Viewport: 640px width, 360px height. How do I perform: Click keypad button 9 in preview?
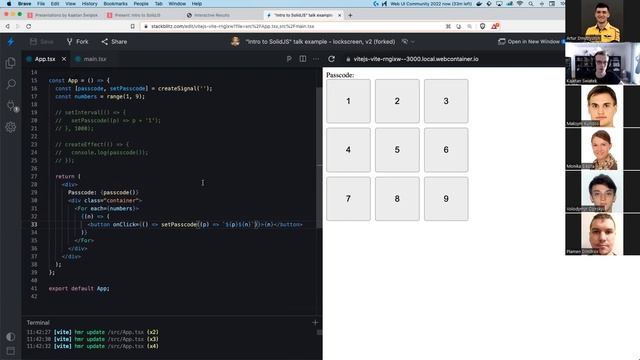pyautogui.click(x=446, y=199)
